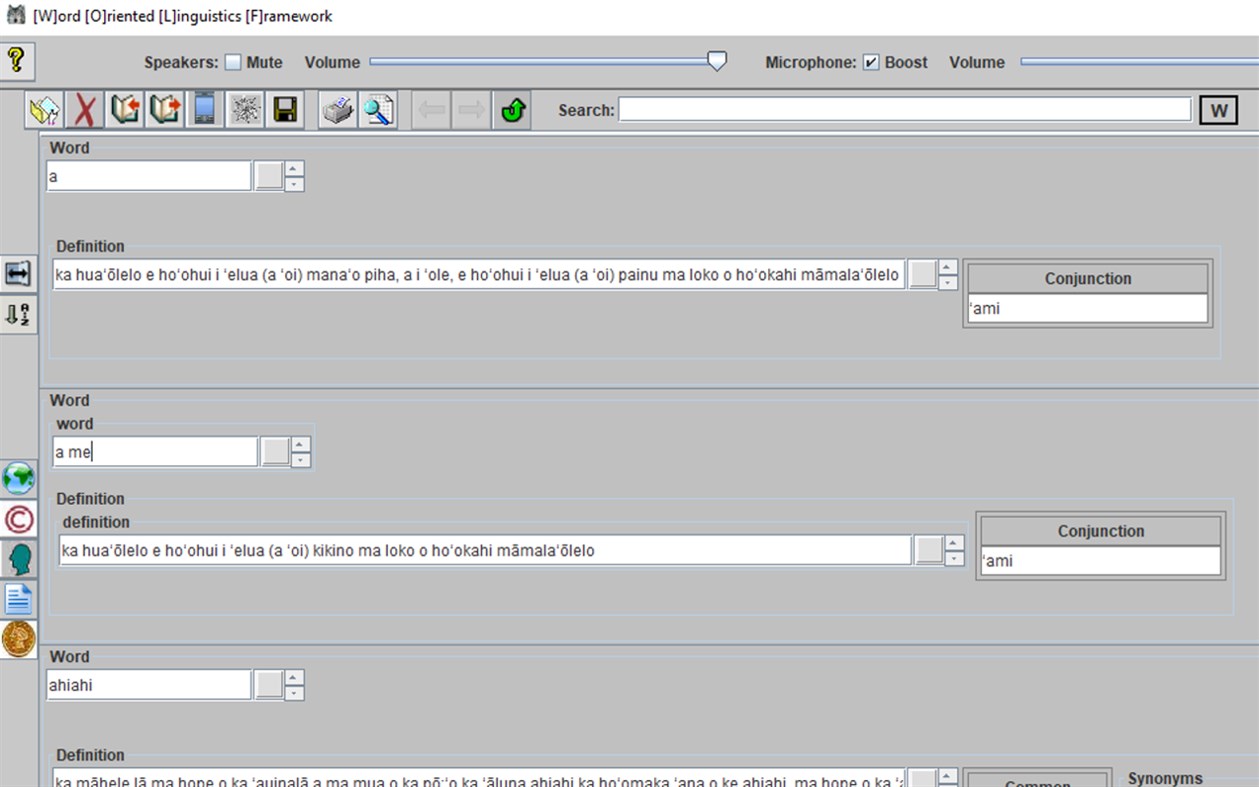Select the globe icon in the sidebar

click(18, 478)
